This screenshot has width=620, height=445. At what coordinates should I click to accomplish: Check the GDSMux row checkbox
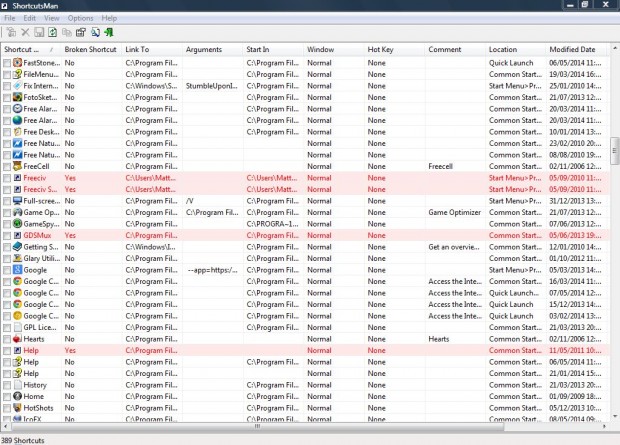pyautogui.click(x=7, y=236)
